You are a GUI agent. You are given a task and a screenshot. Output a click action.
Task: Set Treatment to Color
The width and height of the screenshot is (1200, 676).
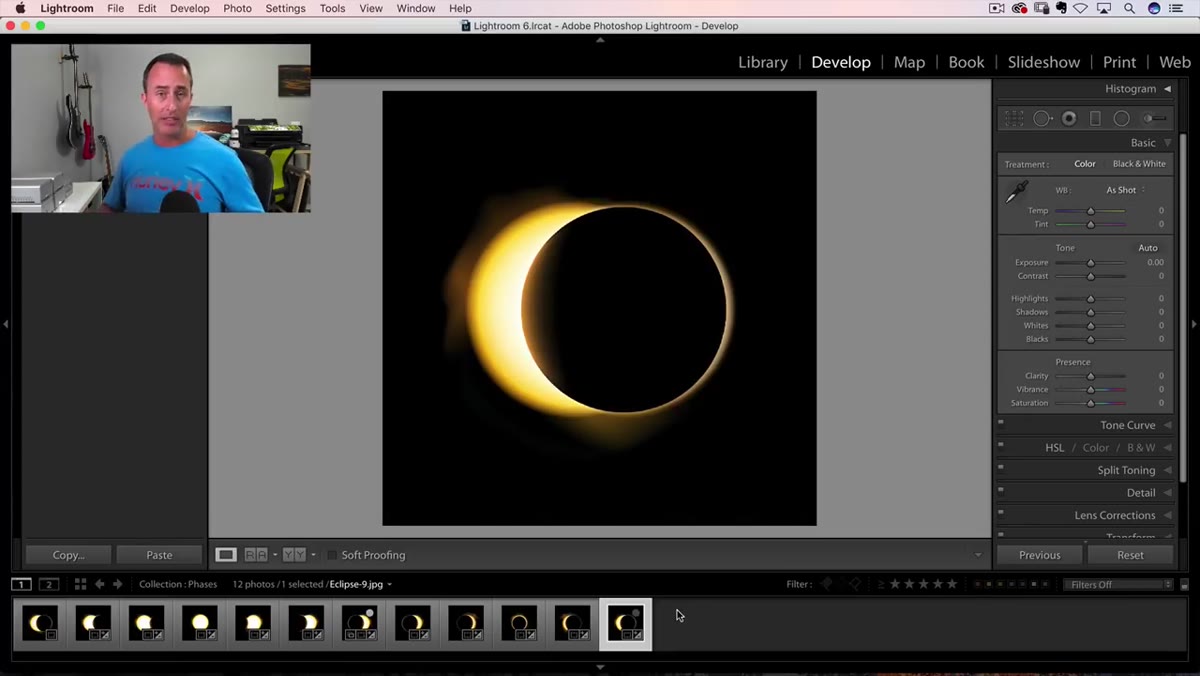tap(1085, 164)
